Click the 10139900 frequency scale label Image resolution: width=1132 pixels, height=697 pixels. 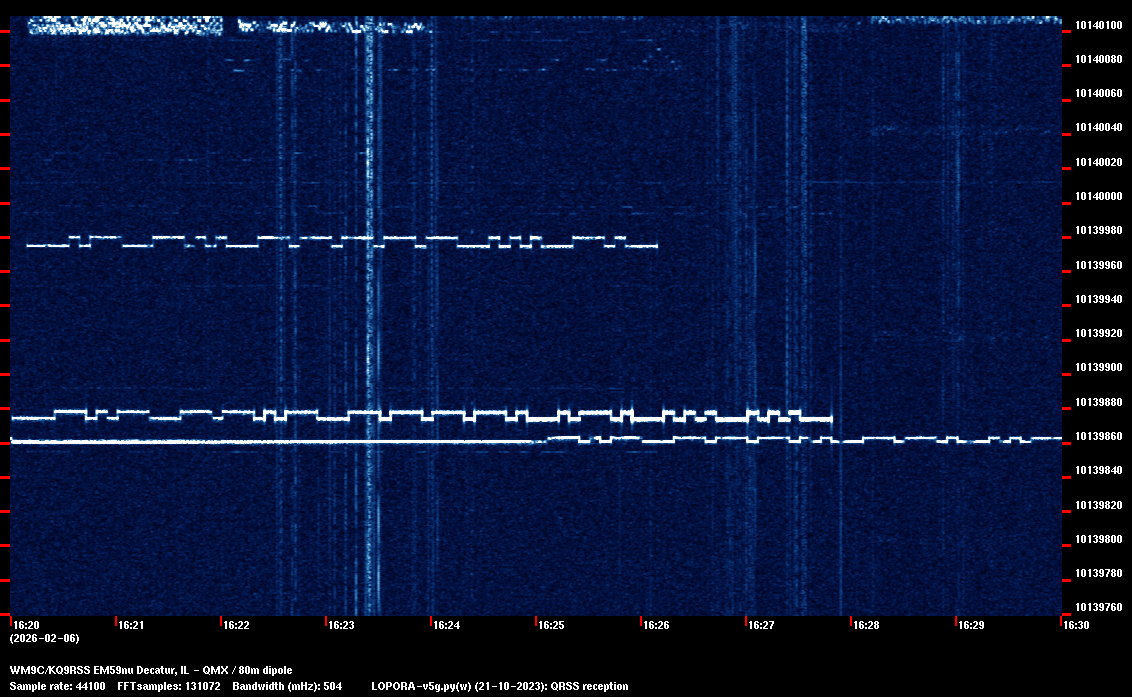(1098, 368)
